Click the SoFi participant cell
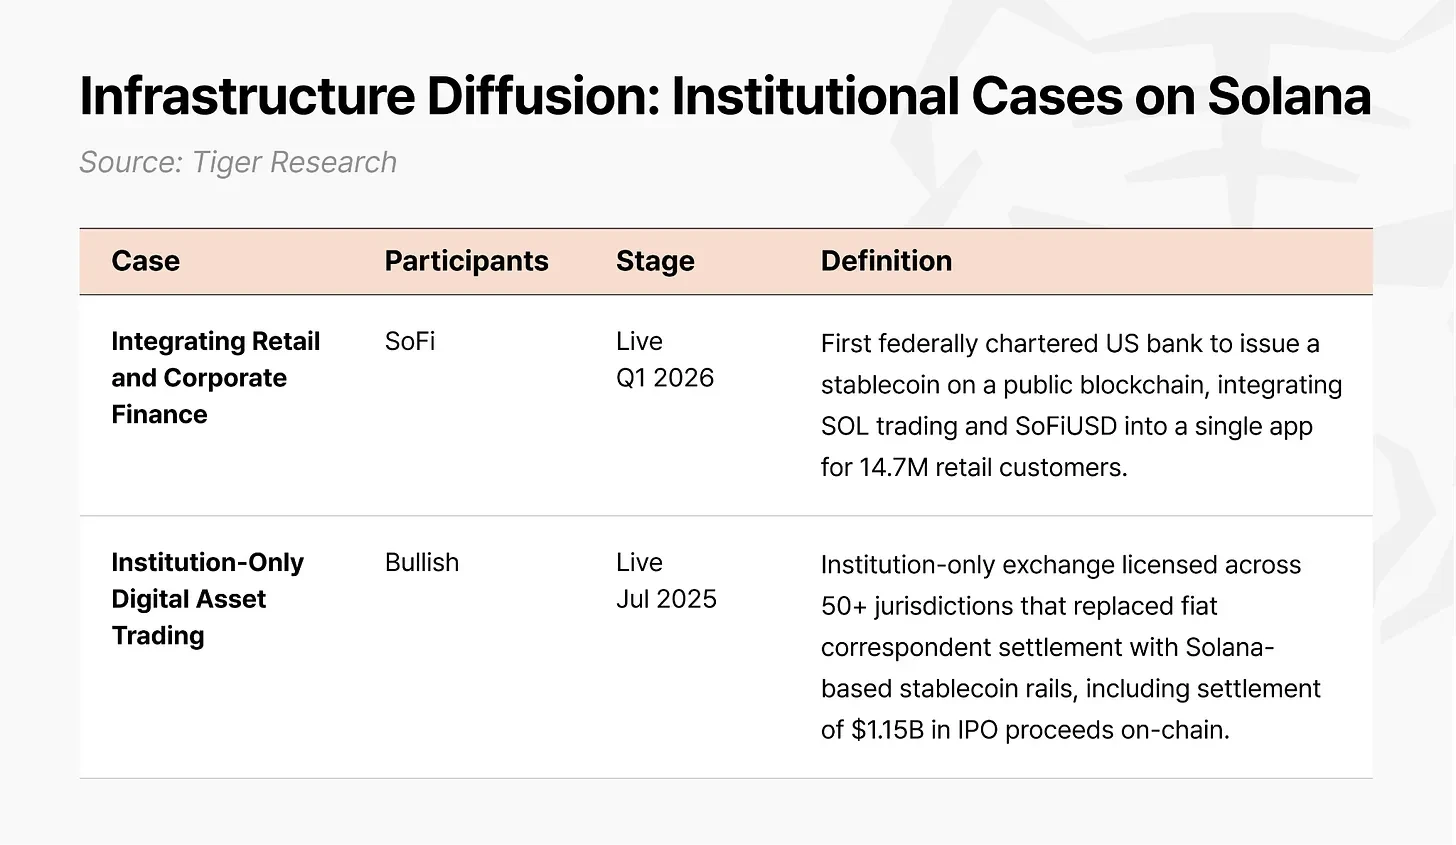 click(410, 341)
